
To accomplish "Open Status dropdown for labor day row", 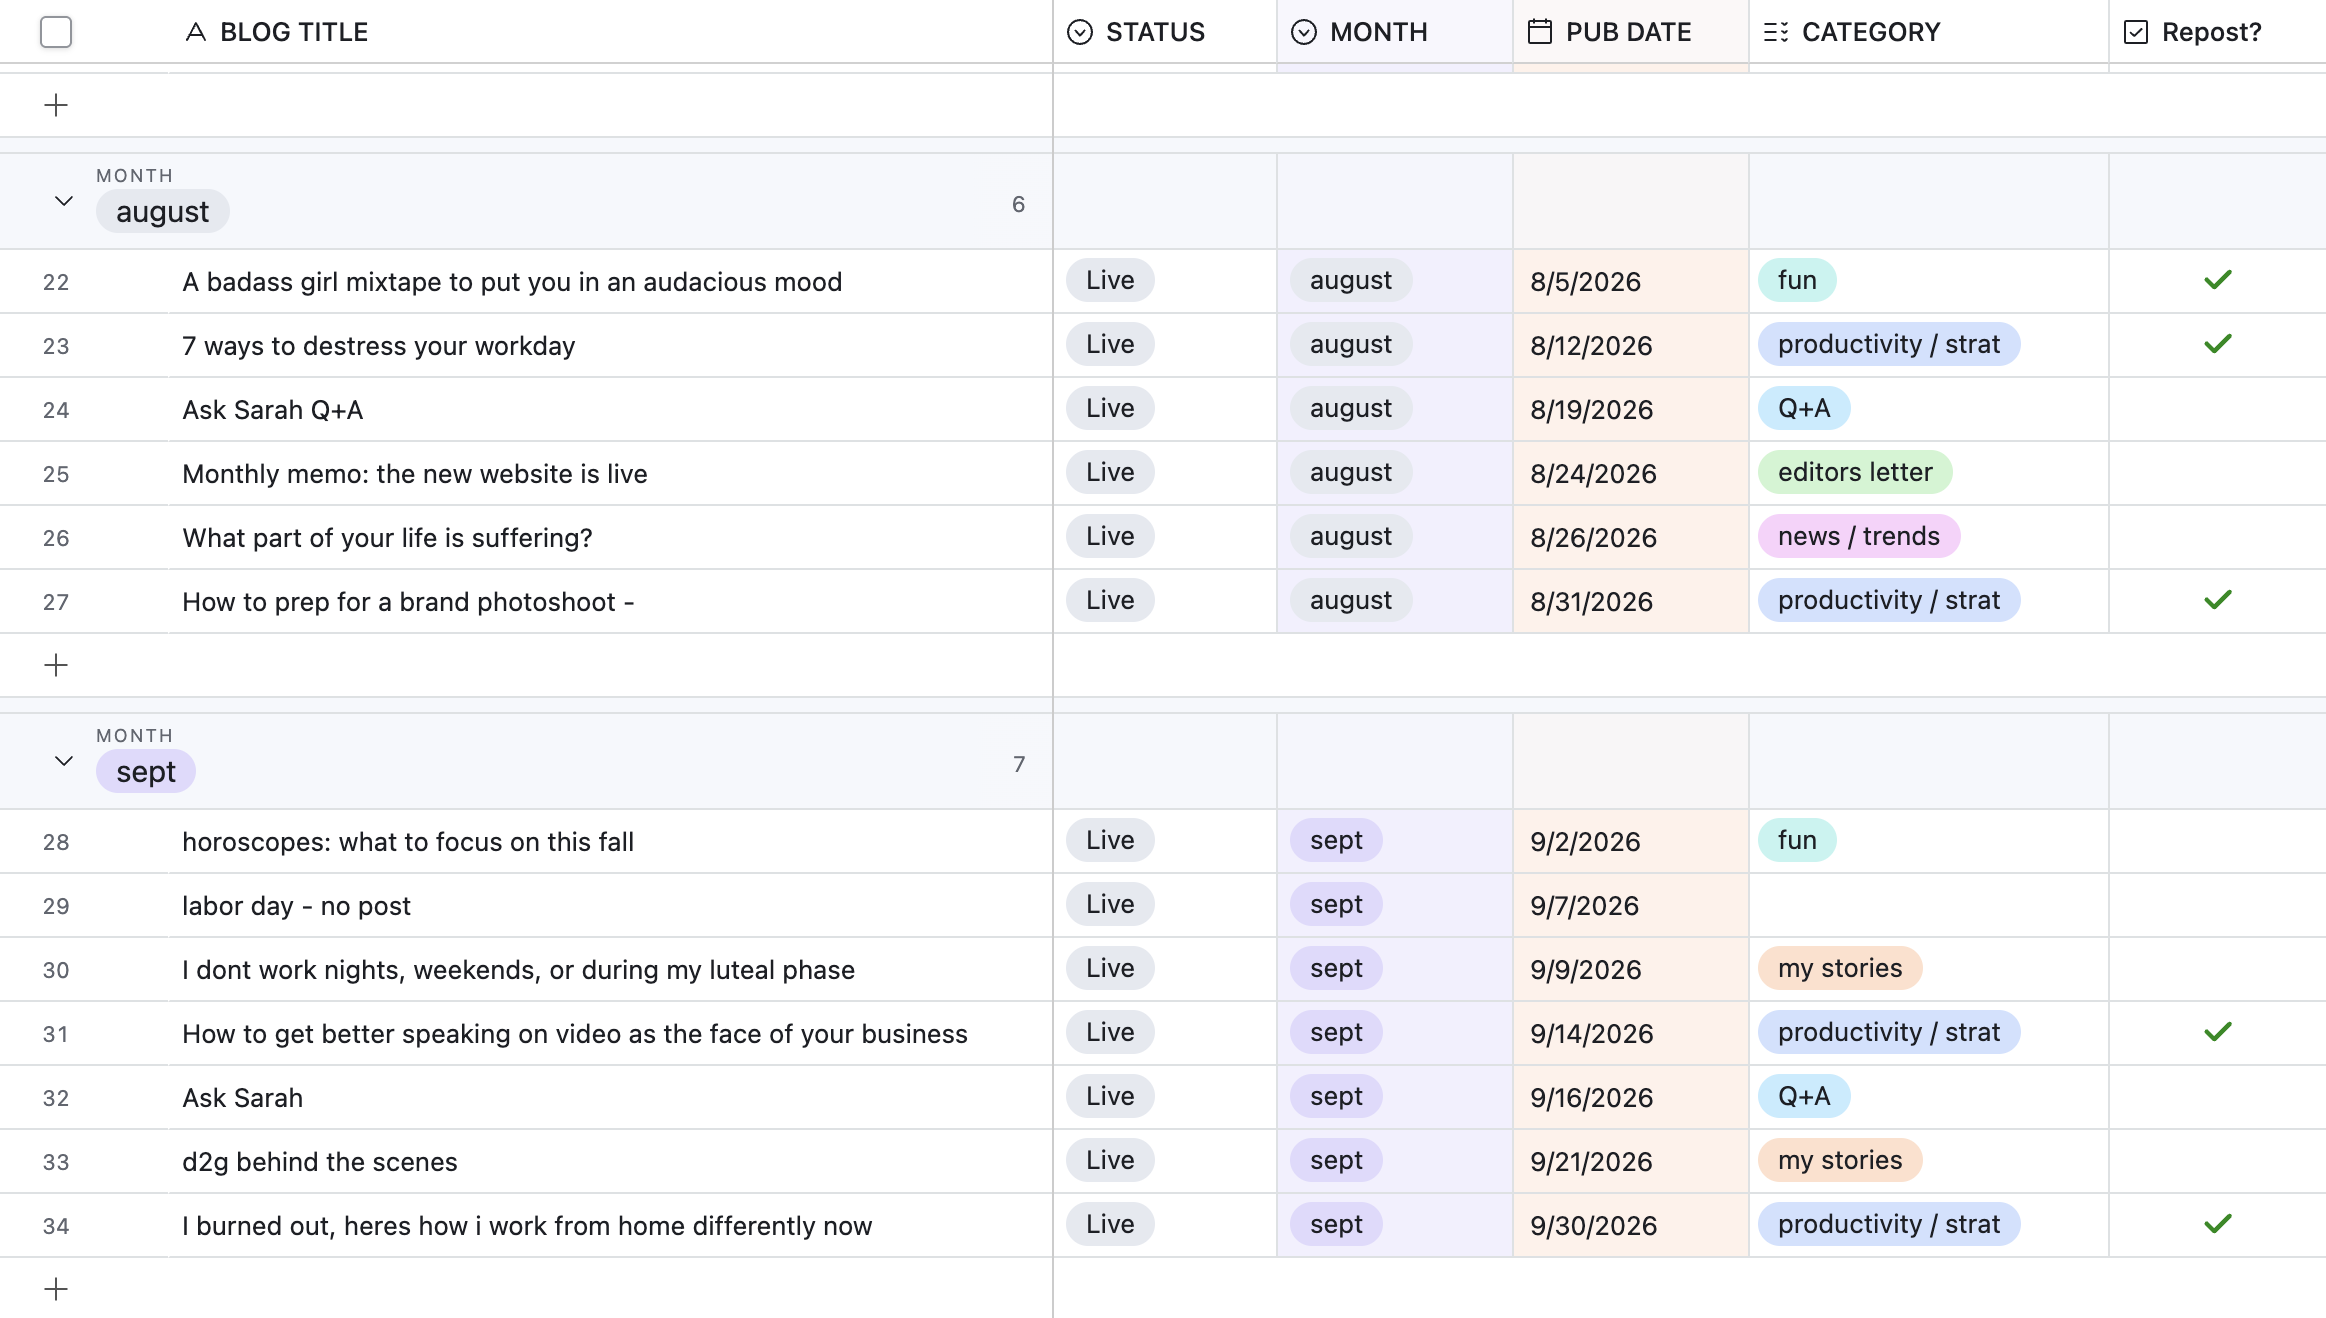I will [1110, 904].
